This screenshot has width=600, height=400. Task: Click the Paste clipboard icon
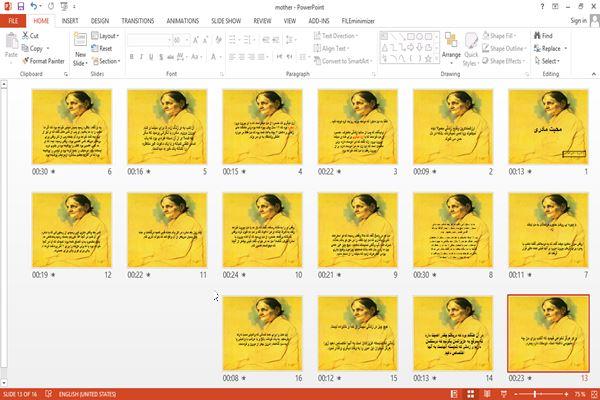coord(11,41)
